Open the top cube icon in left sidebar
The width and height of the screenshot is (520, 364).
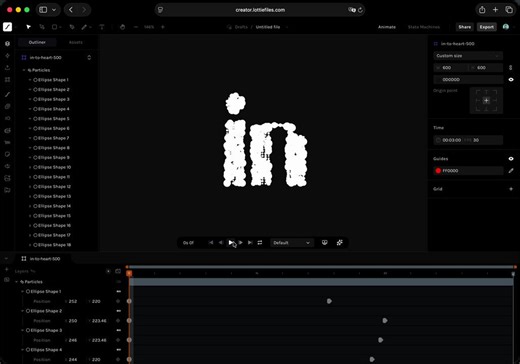point(7,44)
